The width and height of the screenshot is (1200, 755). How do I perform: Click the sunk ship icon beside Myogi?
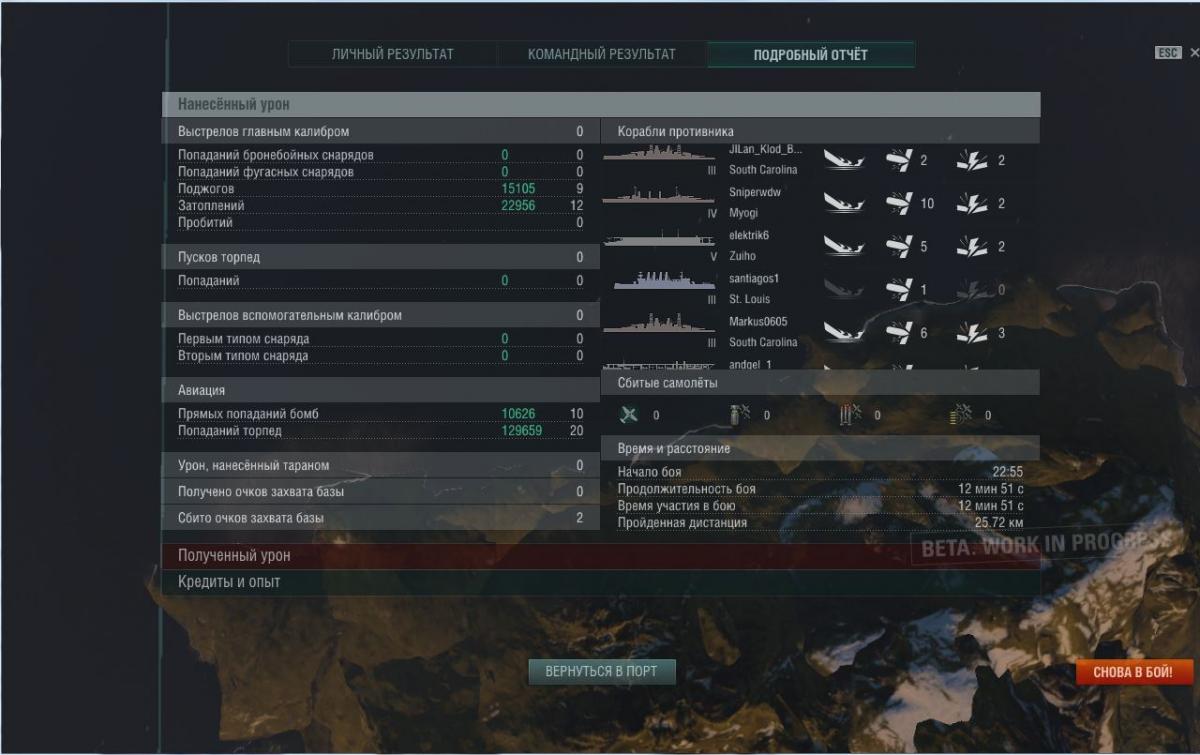(x=845, y=203)
